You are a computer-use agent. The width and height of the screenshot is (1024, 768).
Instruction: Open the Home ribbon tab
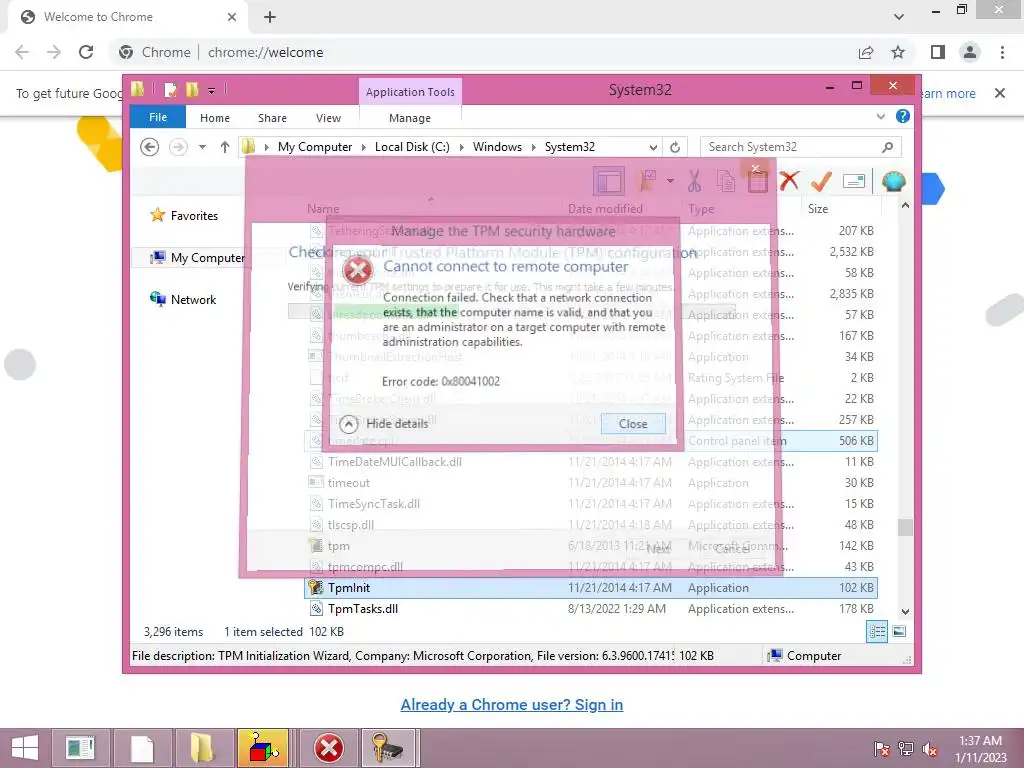click(x=215, y=118)
